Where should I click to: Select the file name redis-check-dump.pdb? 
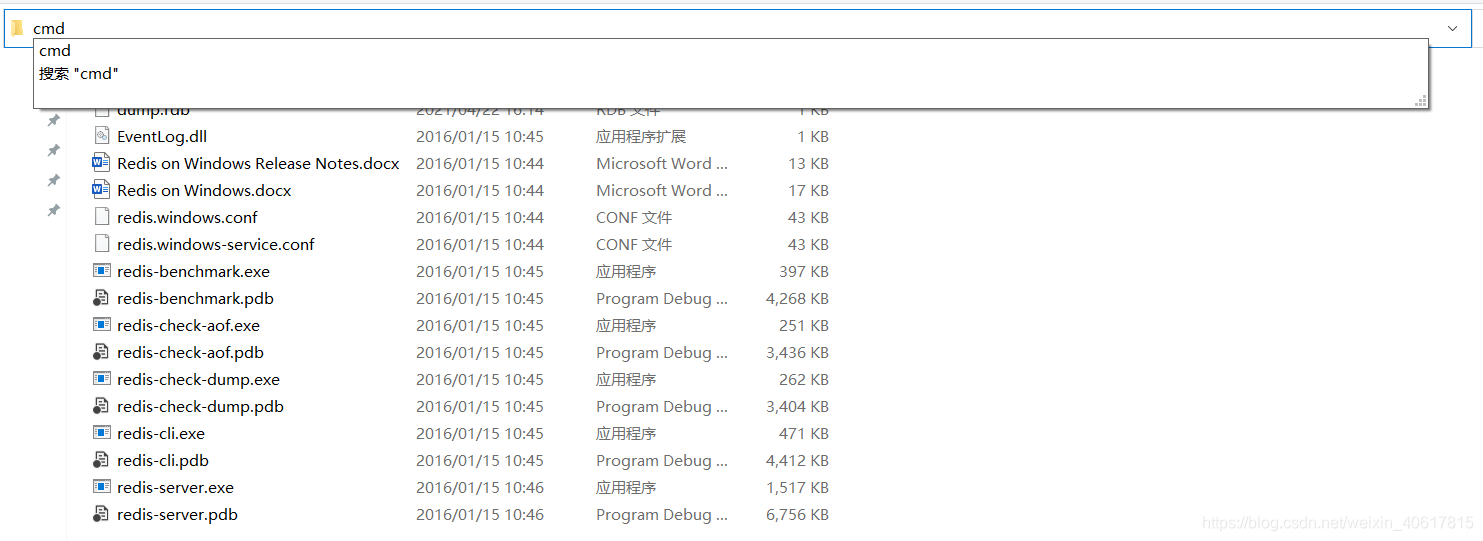200,406
